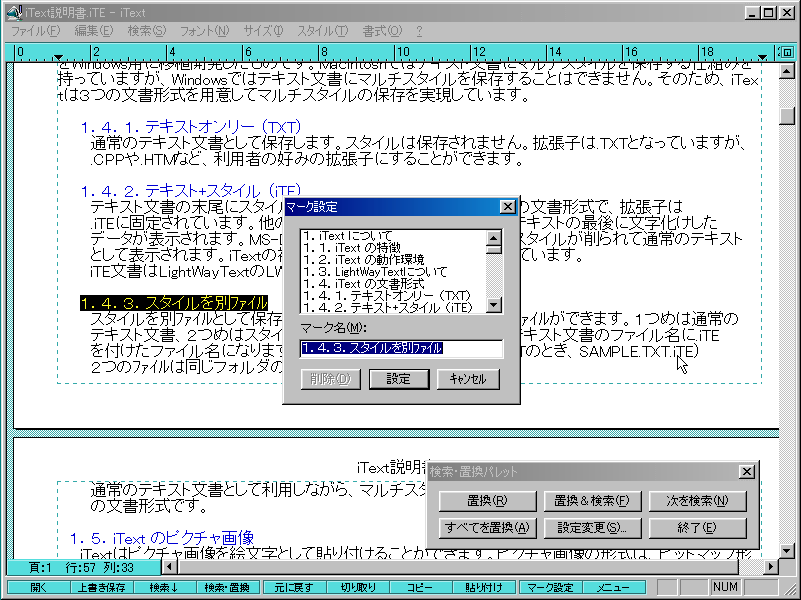Viewport: 801px width, 600px height.
Task: Click heading '1. 4. 1. テキストオンリー (TXT)' in document
Action: coord(191,127)
